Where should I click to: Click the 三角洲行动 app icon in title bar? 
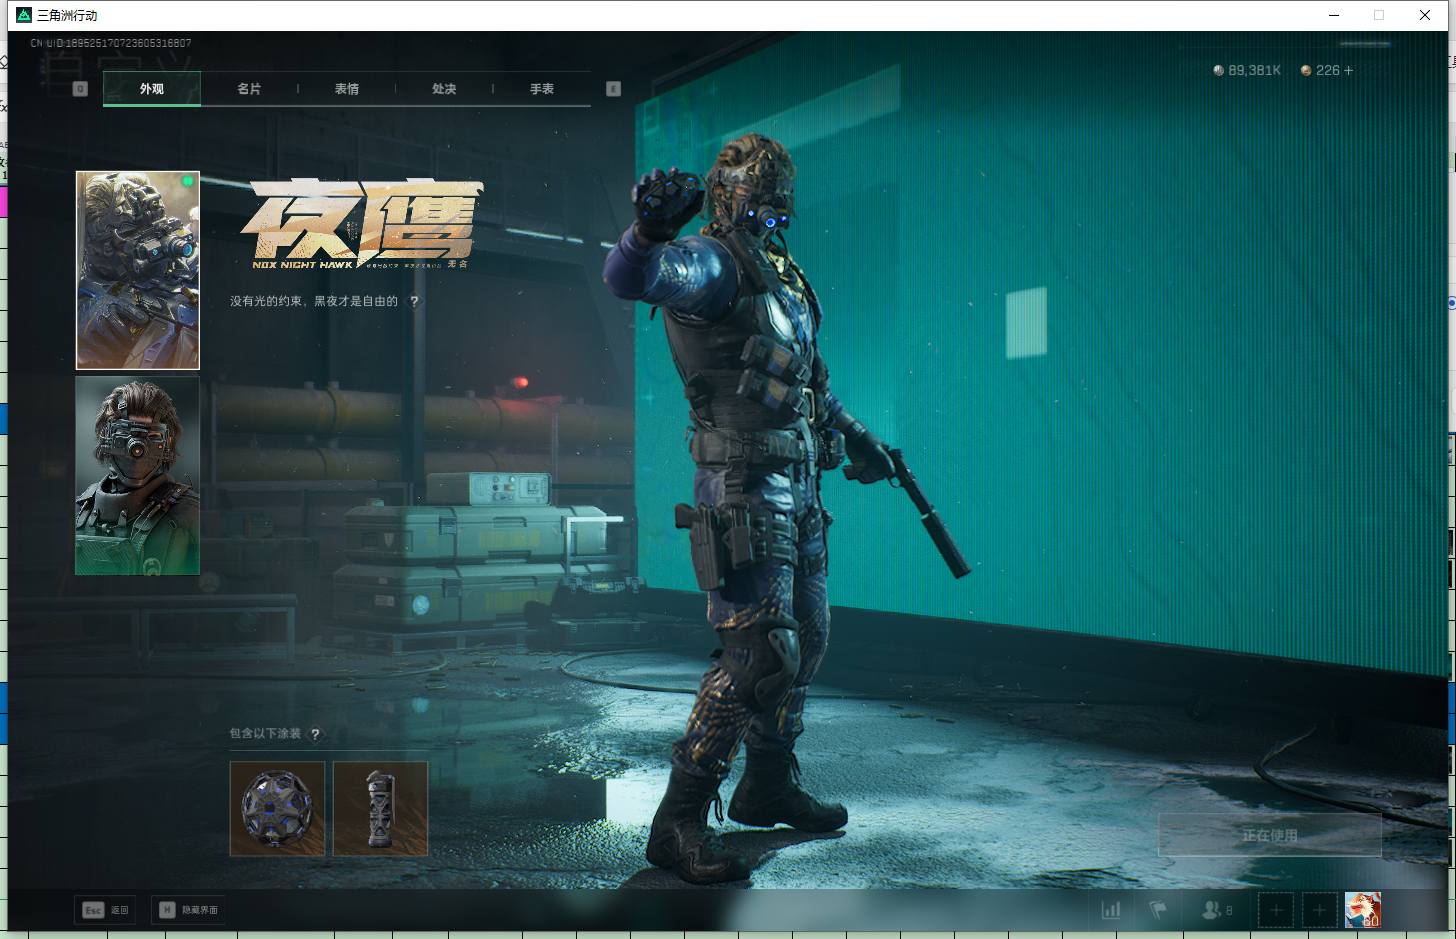click(24, 15)
